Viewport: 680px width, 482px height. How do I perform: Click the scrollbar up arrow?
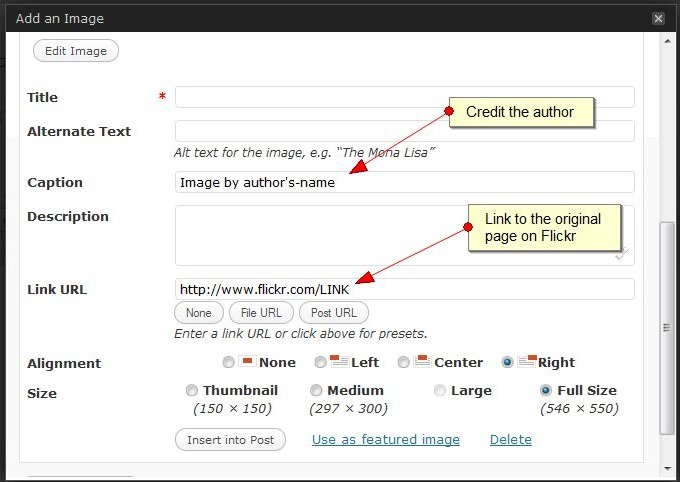[667, 41]
